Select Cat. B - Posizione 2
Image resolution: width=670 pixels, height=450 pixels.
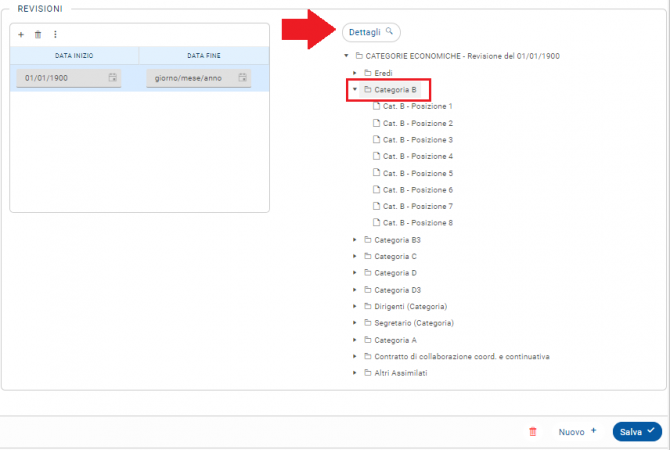click(418, 123)
